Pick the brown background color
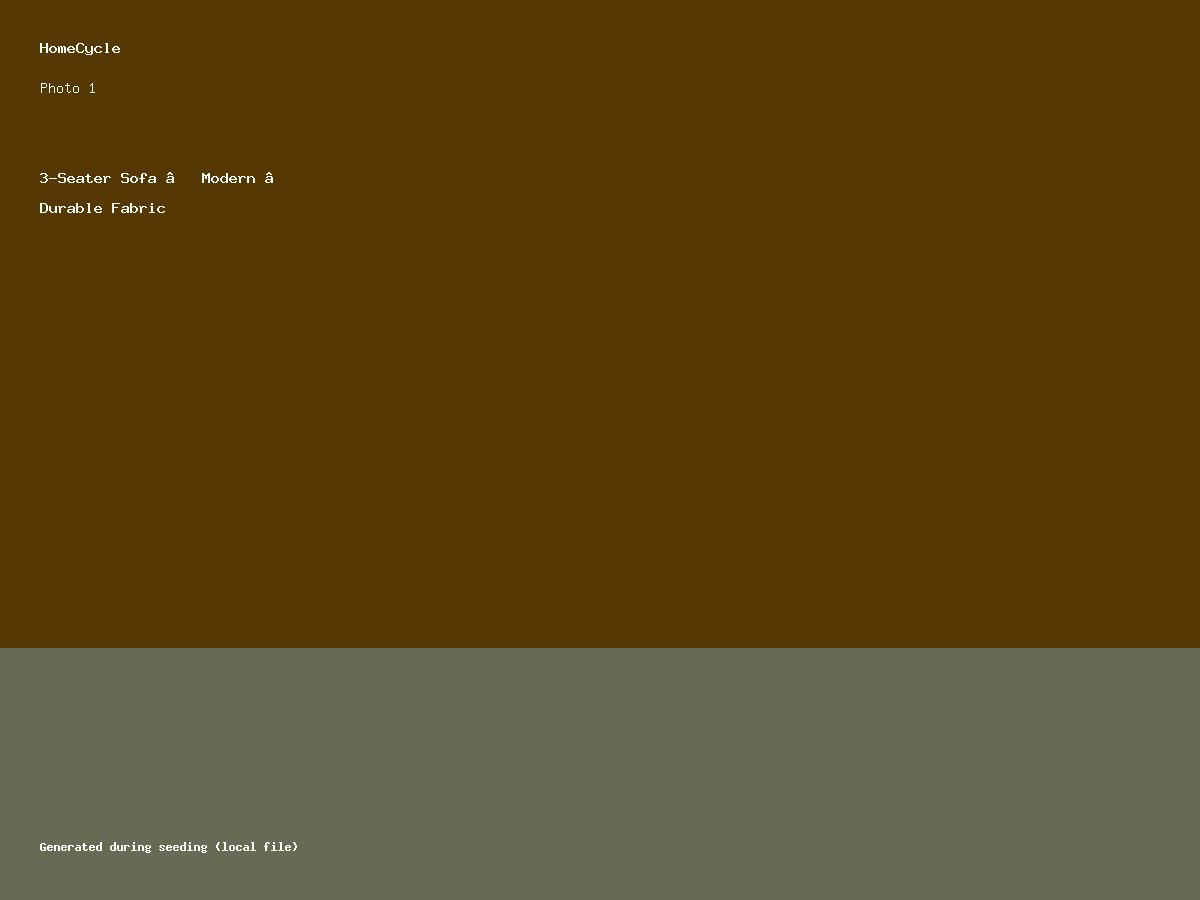 point(800,300)
